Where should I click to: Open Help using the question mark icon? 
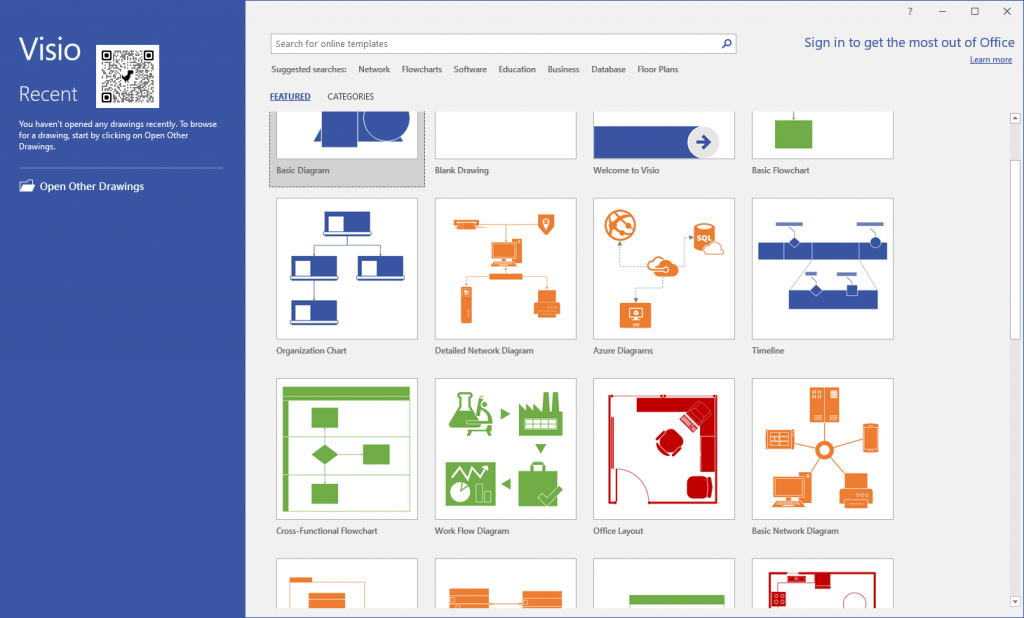coord(909,11)
